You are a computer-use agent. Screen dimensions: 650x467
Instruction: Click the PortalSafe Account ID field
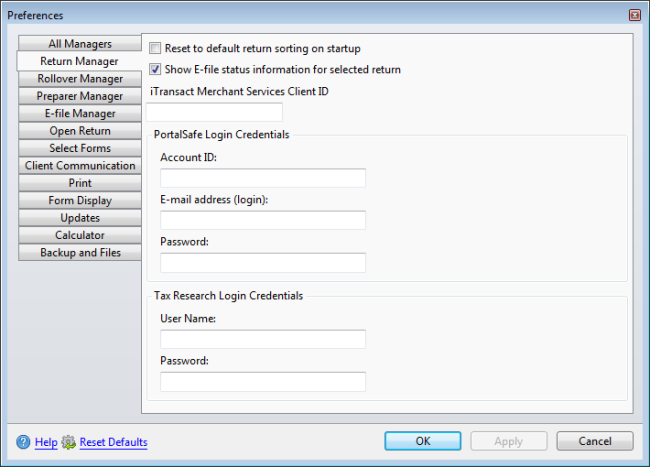(263, 178)
